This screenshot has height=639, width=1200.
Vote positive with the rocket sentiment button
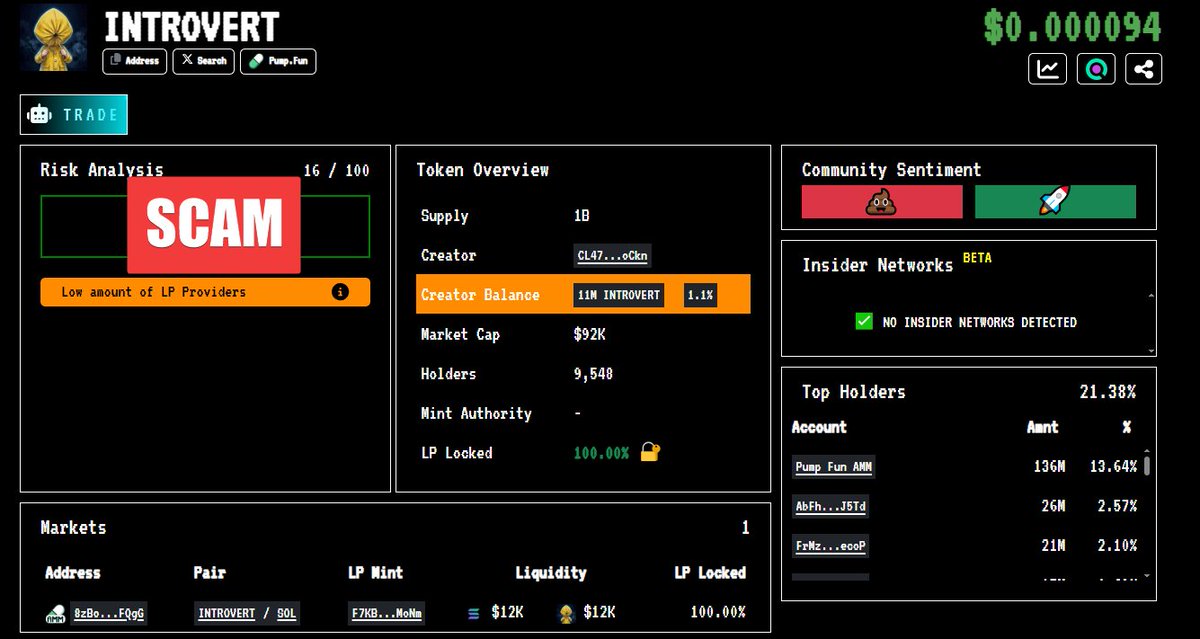pos(1055,202)
